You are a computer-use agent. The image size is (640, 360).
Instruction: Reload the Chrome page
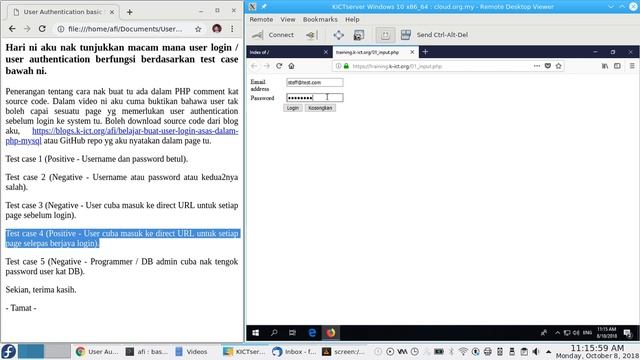42,29
